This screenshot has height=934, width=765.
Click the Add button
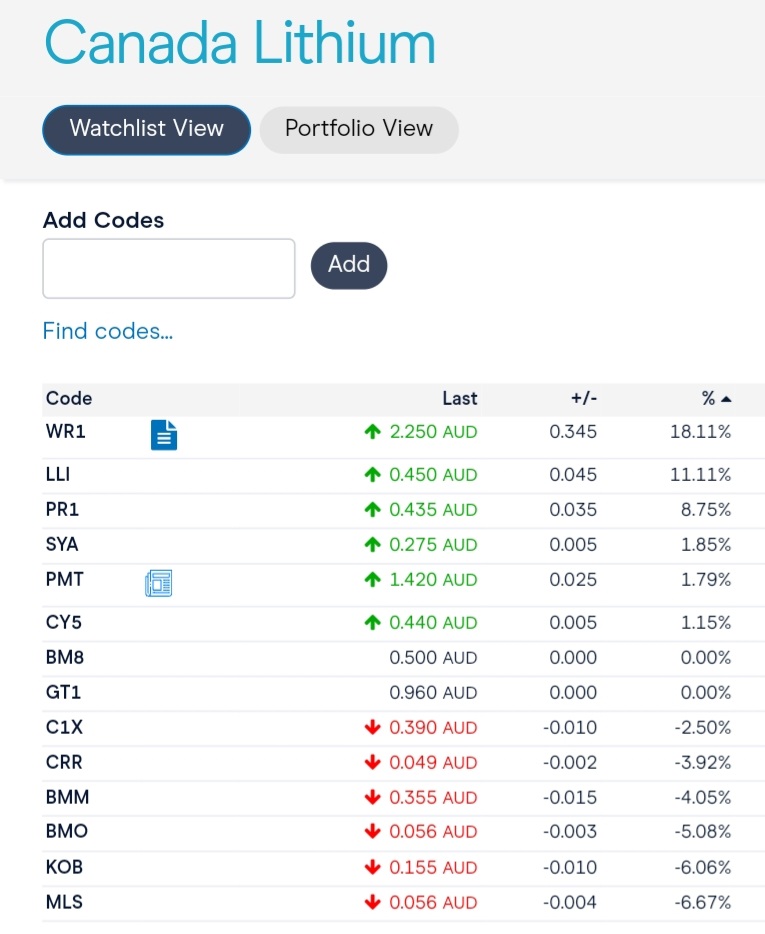click(x=349, y=265)
